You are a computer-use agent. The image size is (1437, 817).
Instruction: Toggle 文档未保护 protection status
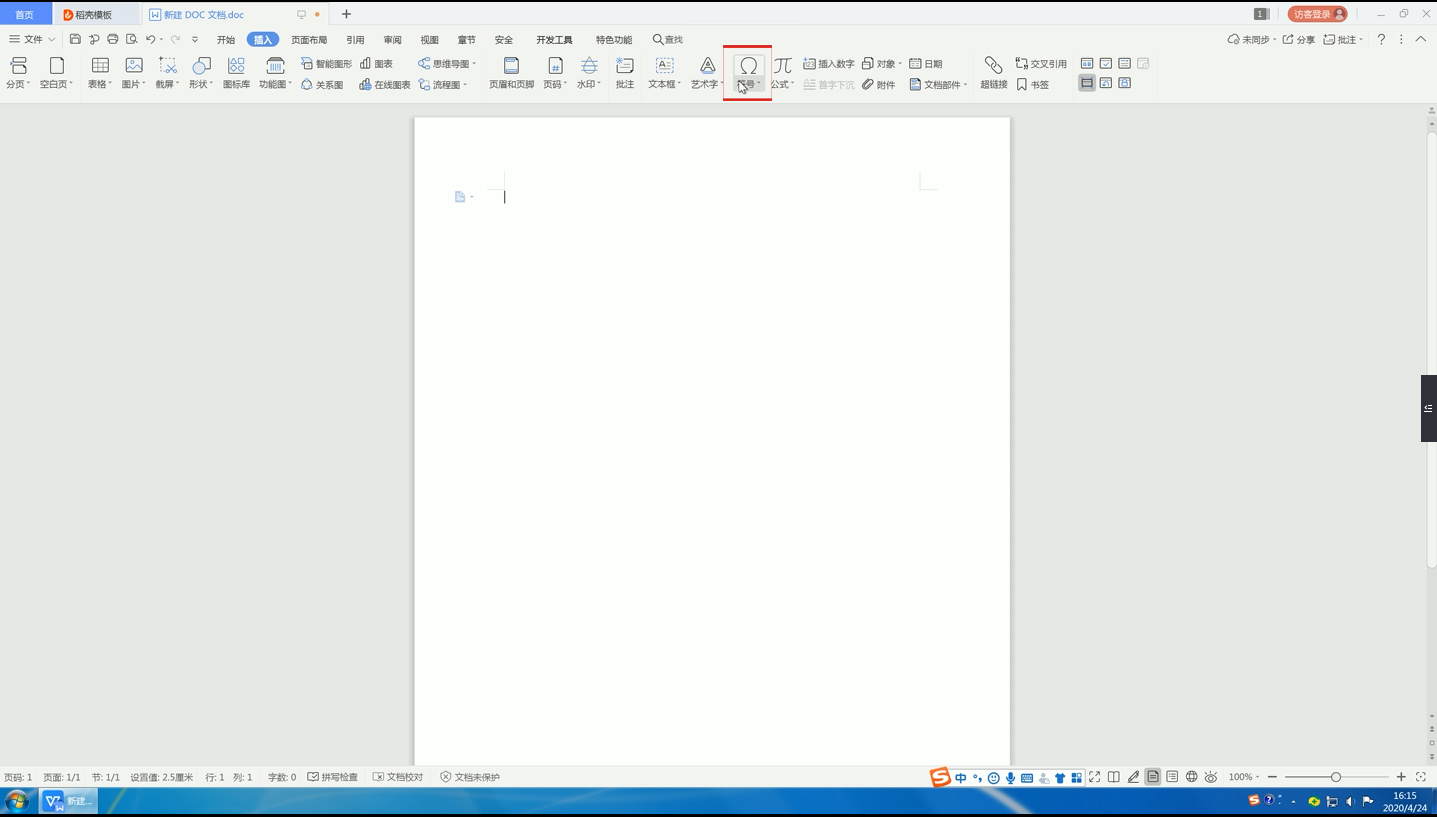pyautogui.click(x=470, y=777)
